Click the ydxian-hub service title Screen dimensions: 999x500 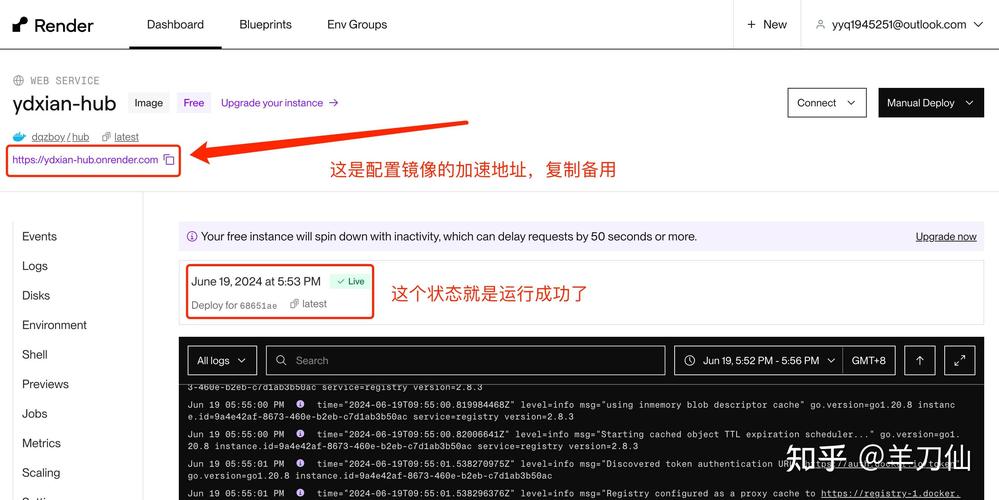coord(64,103)
